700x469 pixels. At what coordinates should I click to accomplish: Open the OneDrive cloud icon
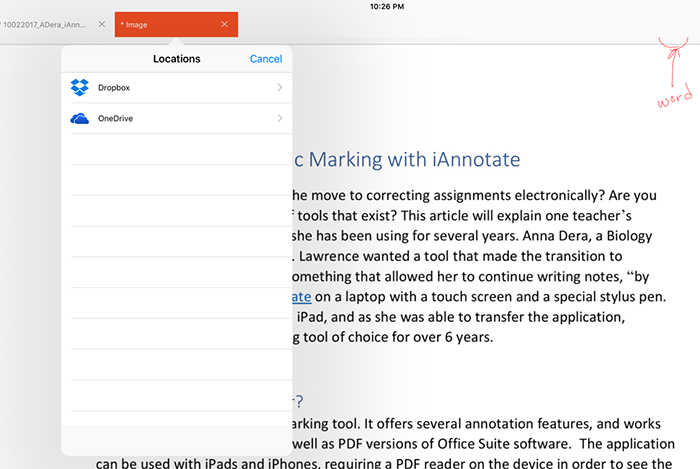click(x=79, y=118)
